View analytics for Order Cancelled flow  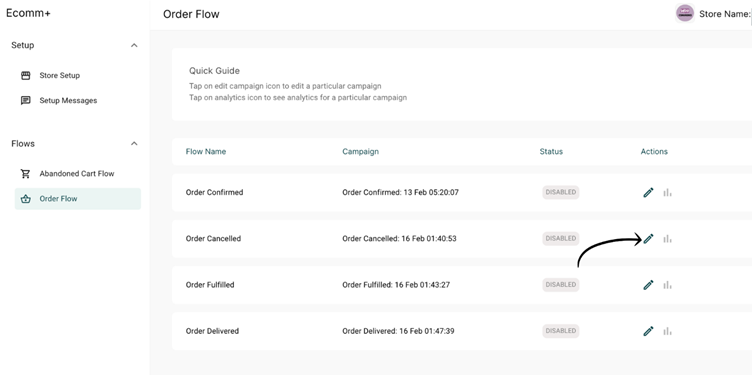[667, 238]
